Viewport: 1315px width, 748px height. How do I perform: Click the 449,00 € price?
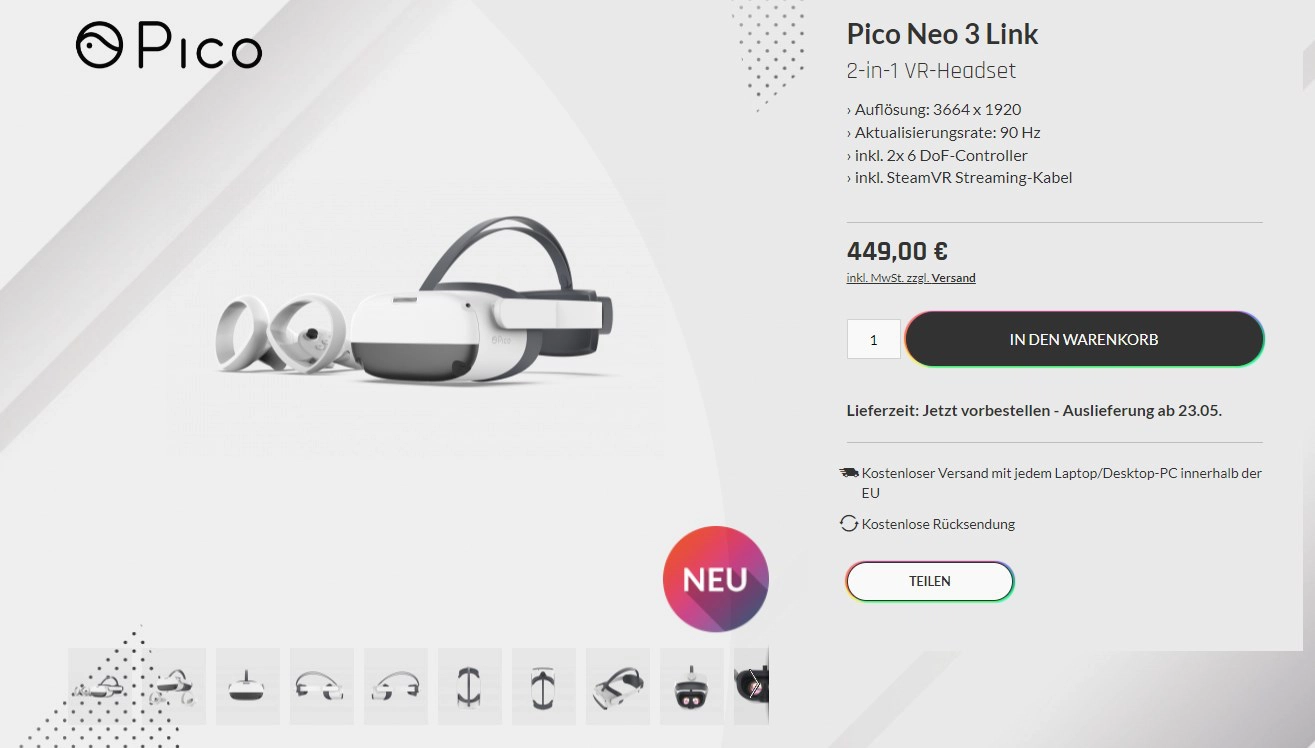897,251
